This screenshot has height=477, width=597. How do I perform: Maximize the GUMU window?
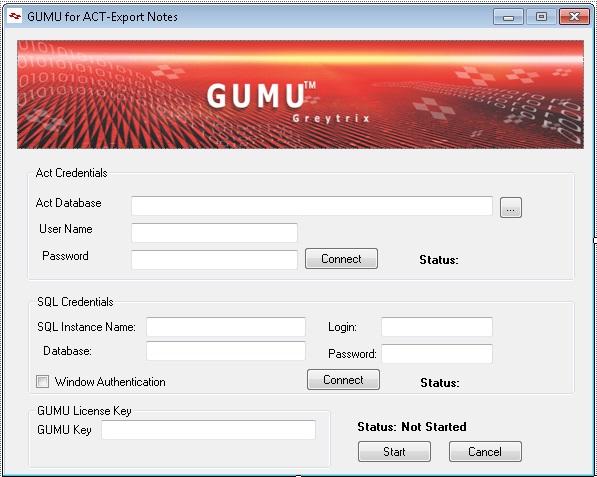click(541, 17)
